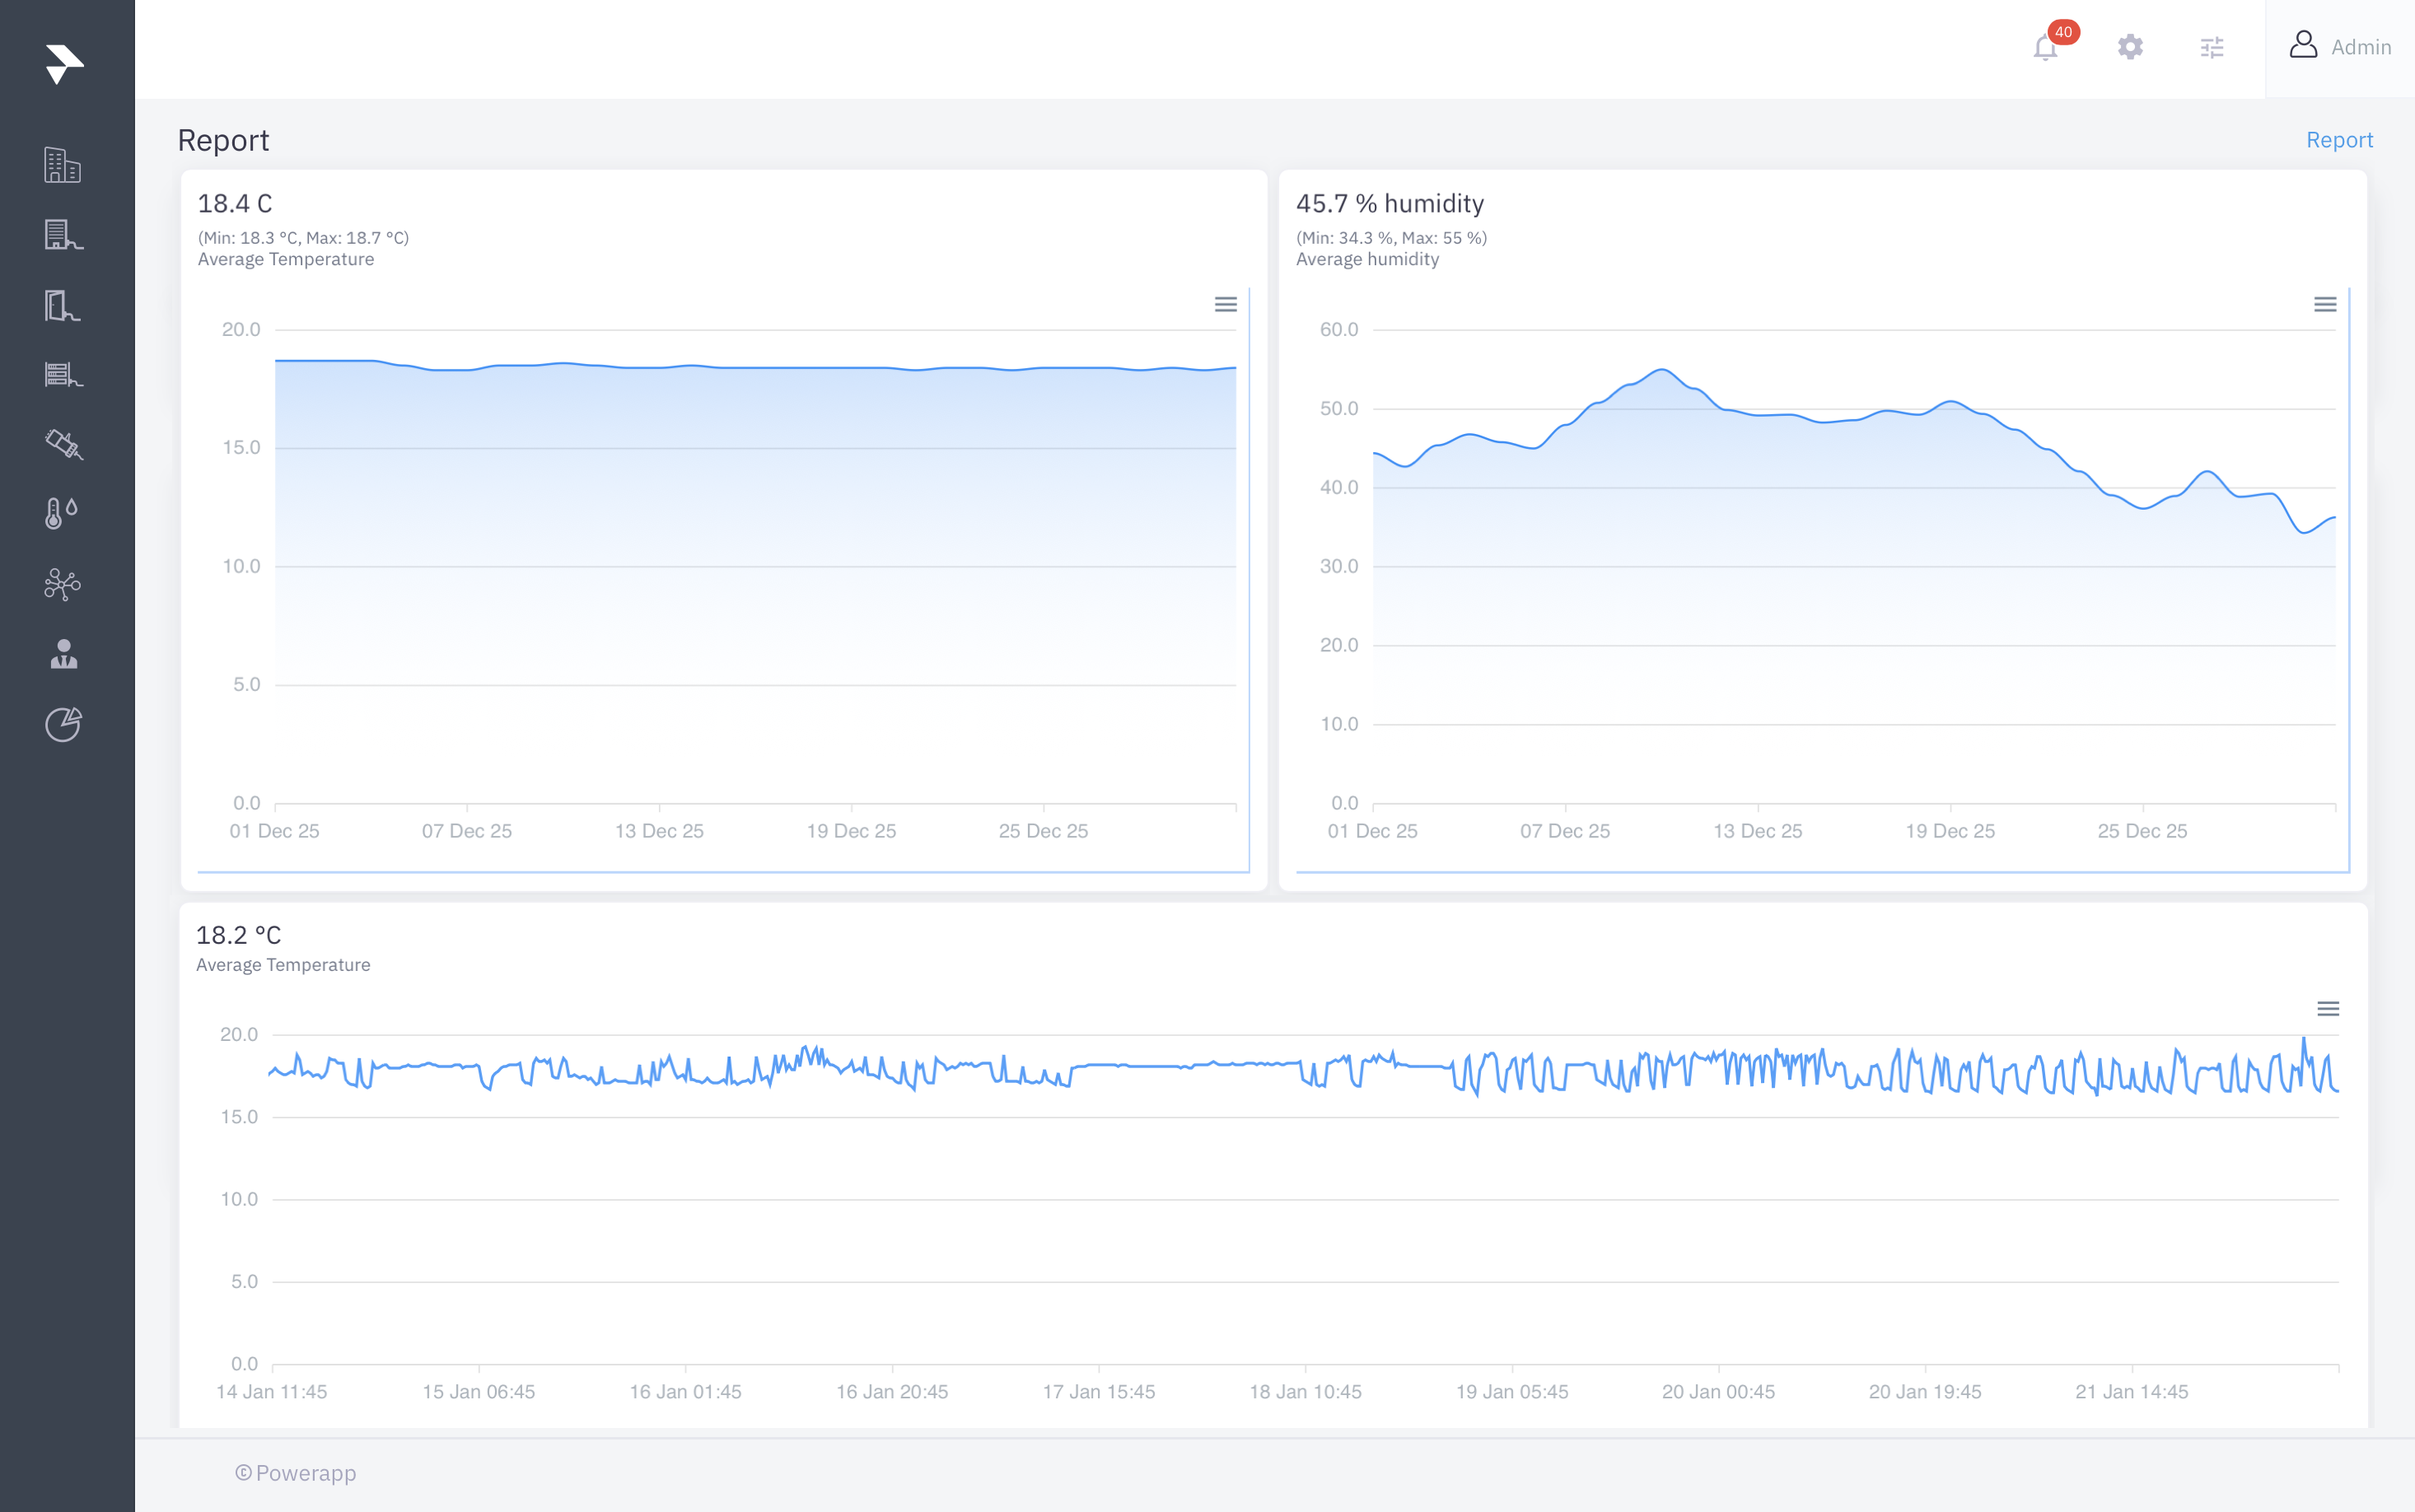This screenshot has height=1512, width=2415.
Task: Click the building with cable sidebar icon
Action: 62,235
